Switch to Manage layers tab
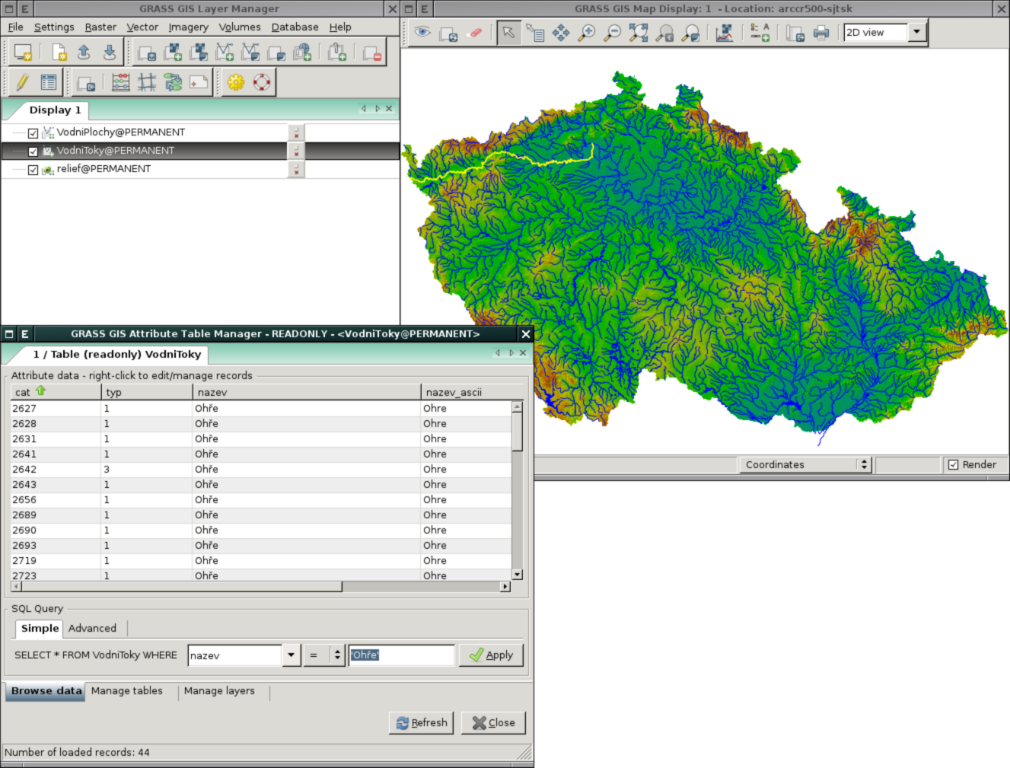The height and width of the screenshot is (768, 1010). coord(219,691)
